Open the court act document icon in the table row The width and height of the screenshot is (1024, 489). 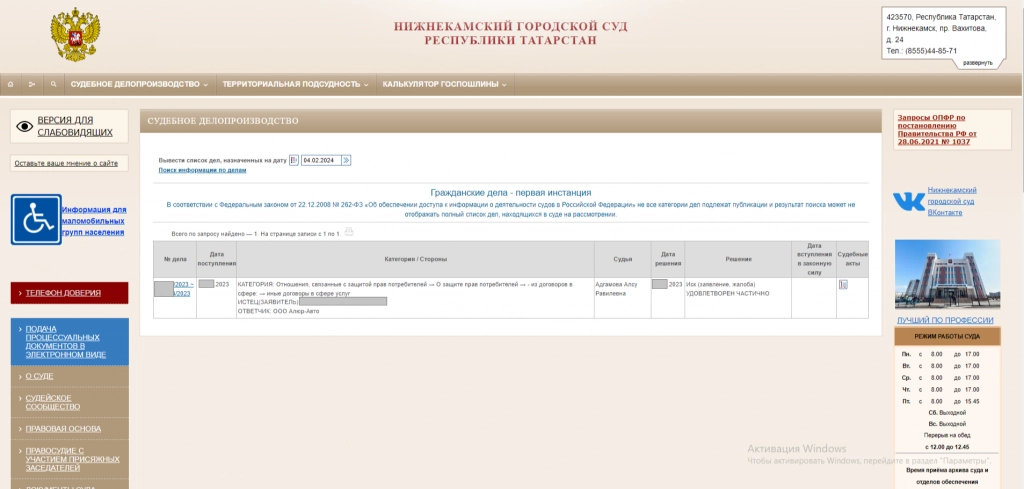843,285
